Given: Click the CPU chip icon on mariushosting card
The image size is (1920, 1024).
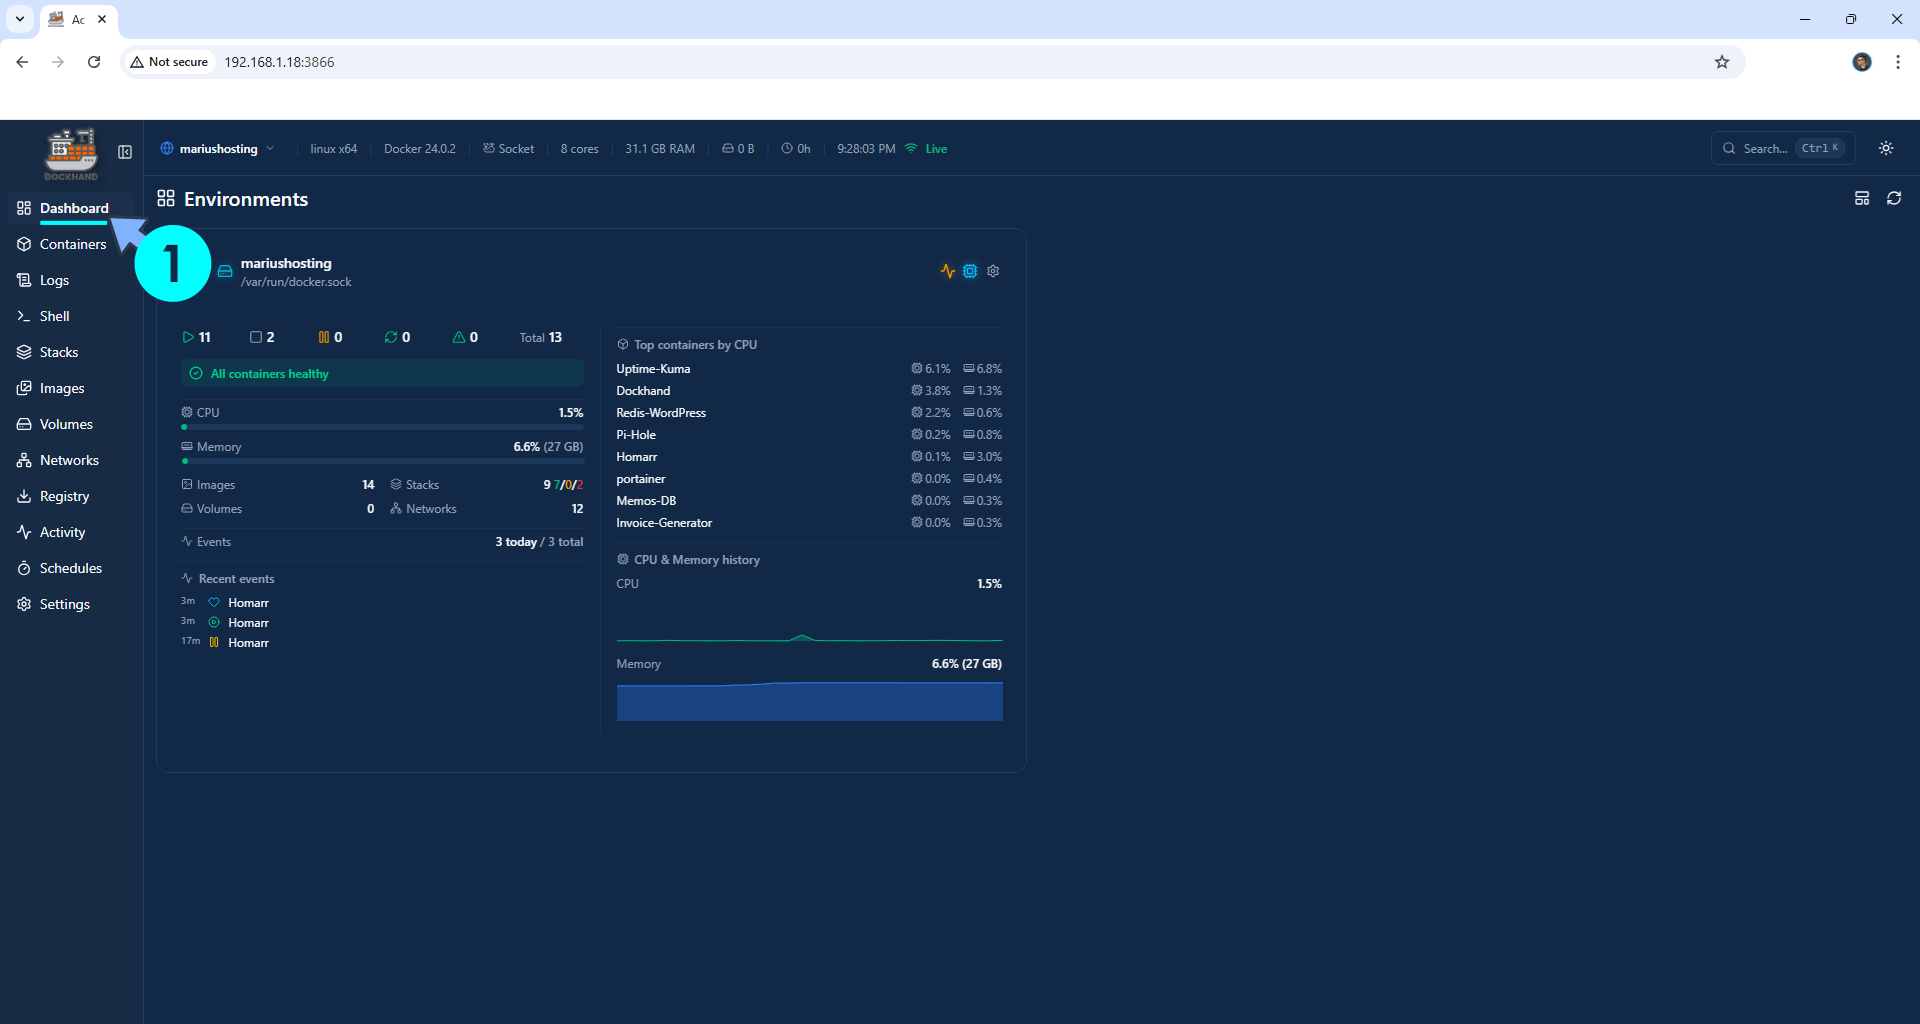Looking at the screenshot, I should point(969,270).
